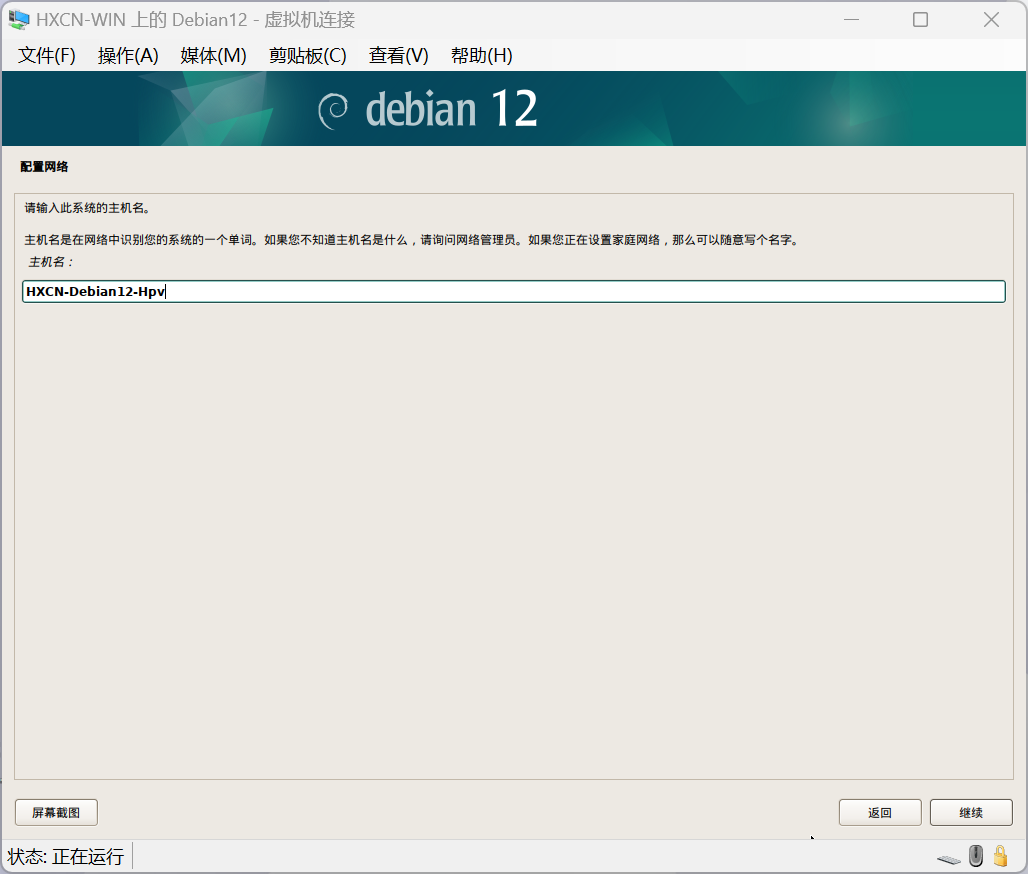The image size is (1028, 874).
Task: Click the virtual machine connection title icon
Action: coord(18,20)
